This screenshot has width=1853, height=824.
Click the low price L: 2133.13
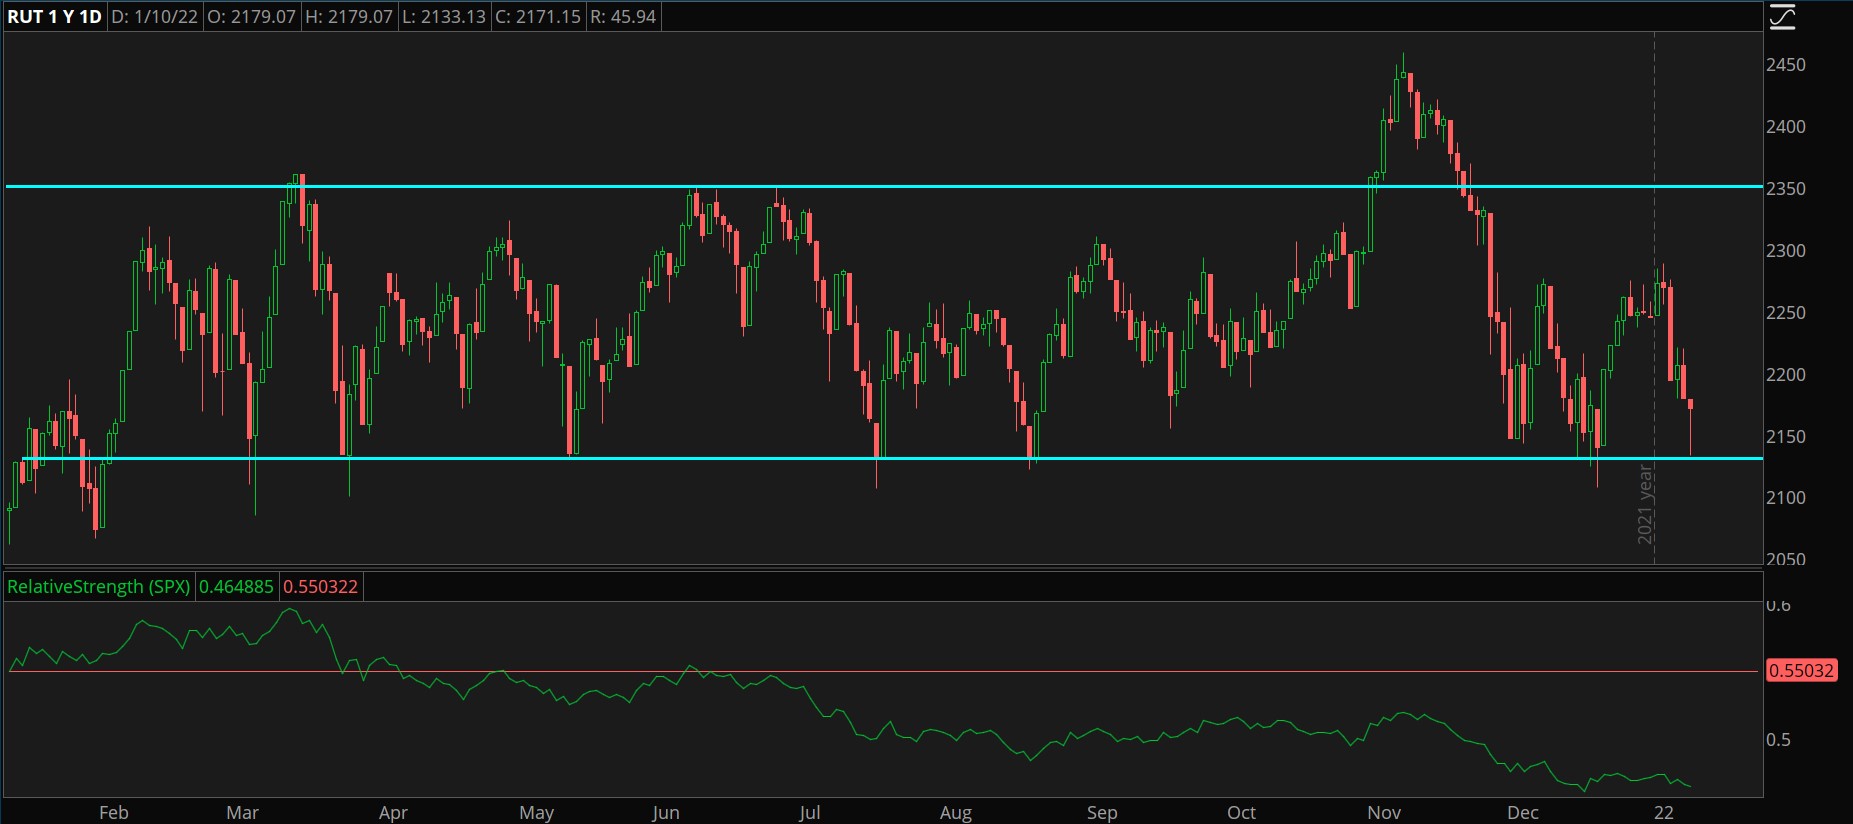pyautogui.click(x=443, y=17)
